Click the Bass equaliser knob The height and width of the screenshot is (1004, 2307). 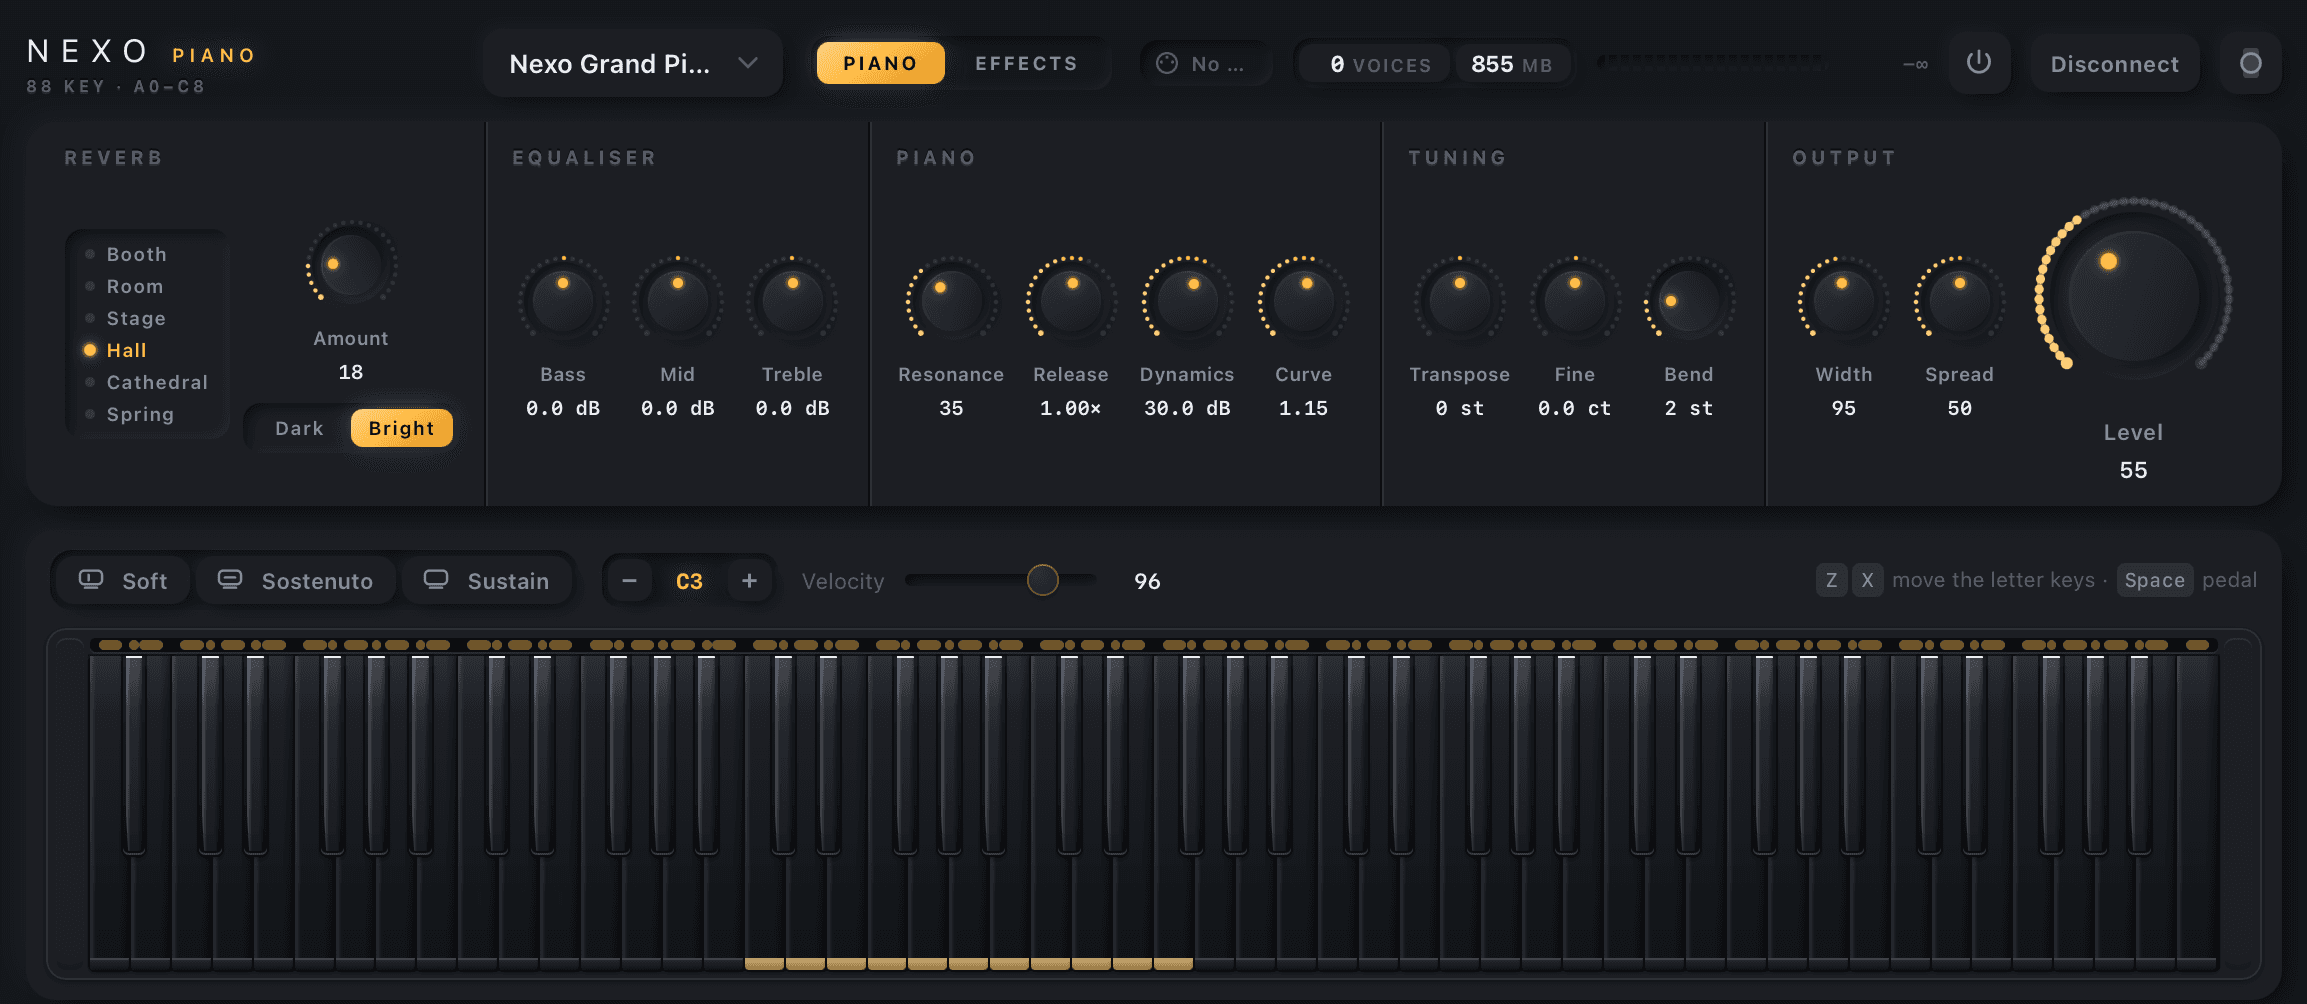tap(563, 300)
